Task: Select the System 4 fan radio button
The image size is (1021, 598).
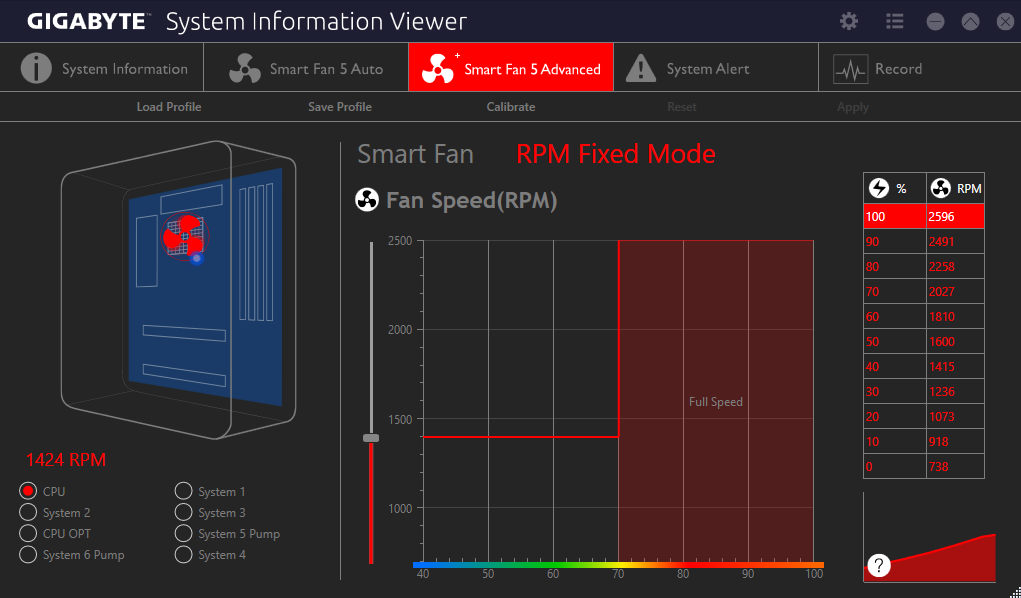Action: point(184,554)
